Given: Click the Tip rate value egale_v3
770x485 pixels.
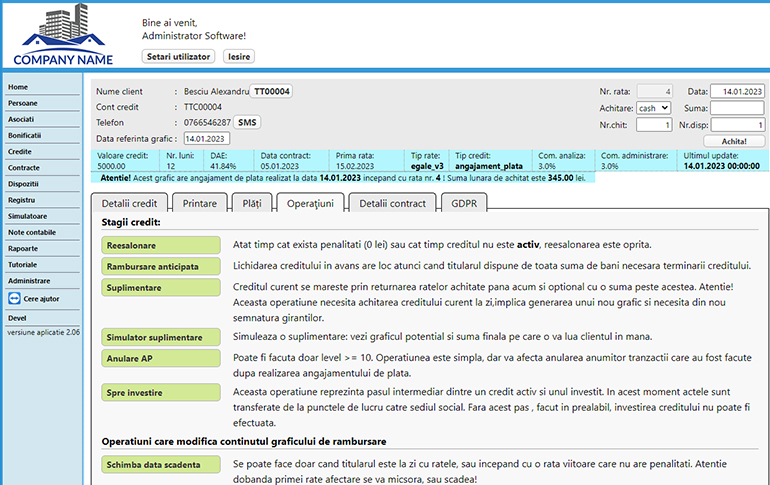Looking at the screenshot, I should tap(427, 166).
